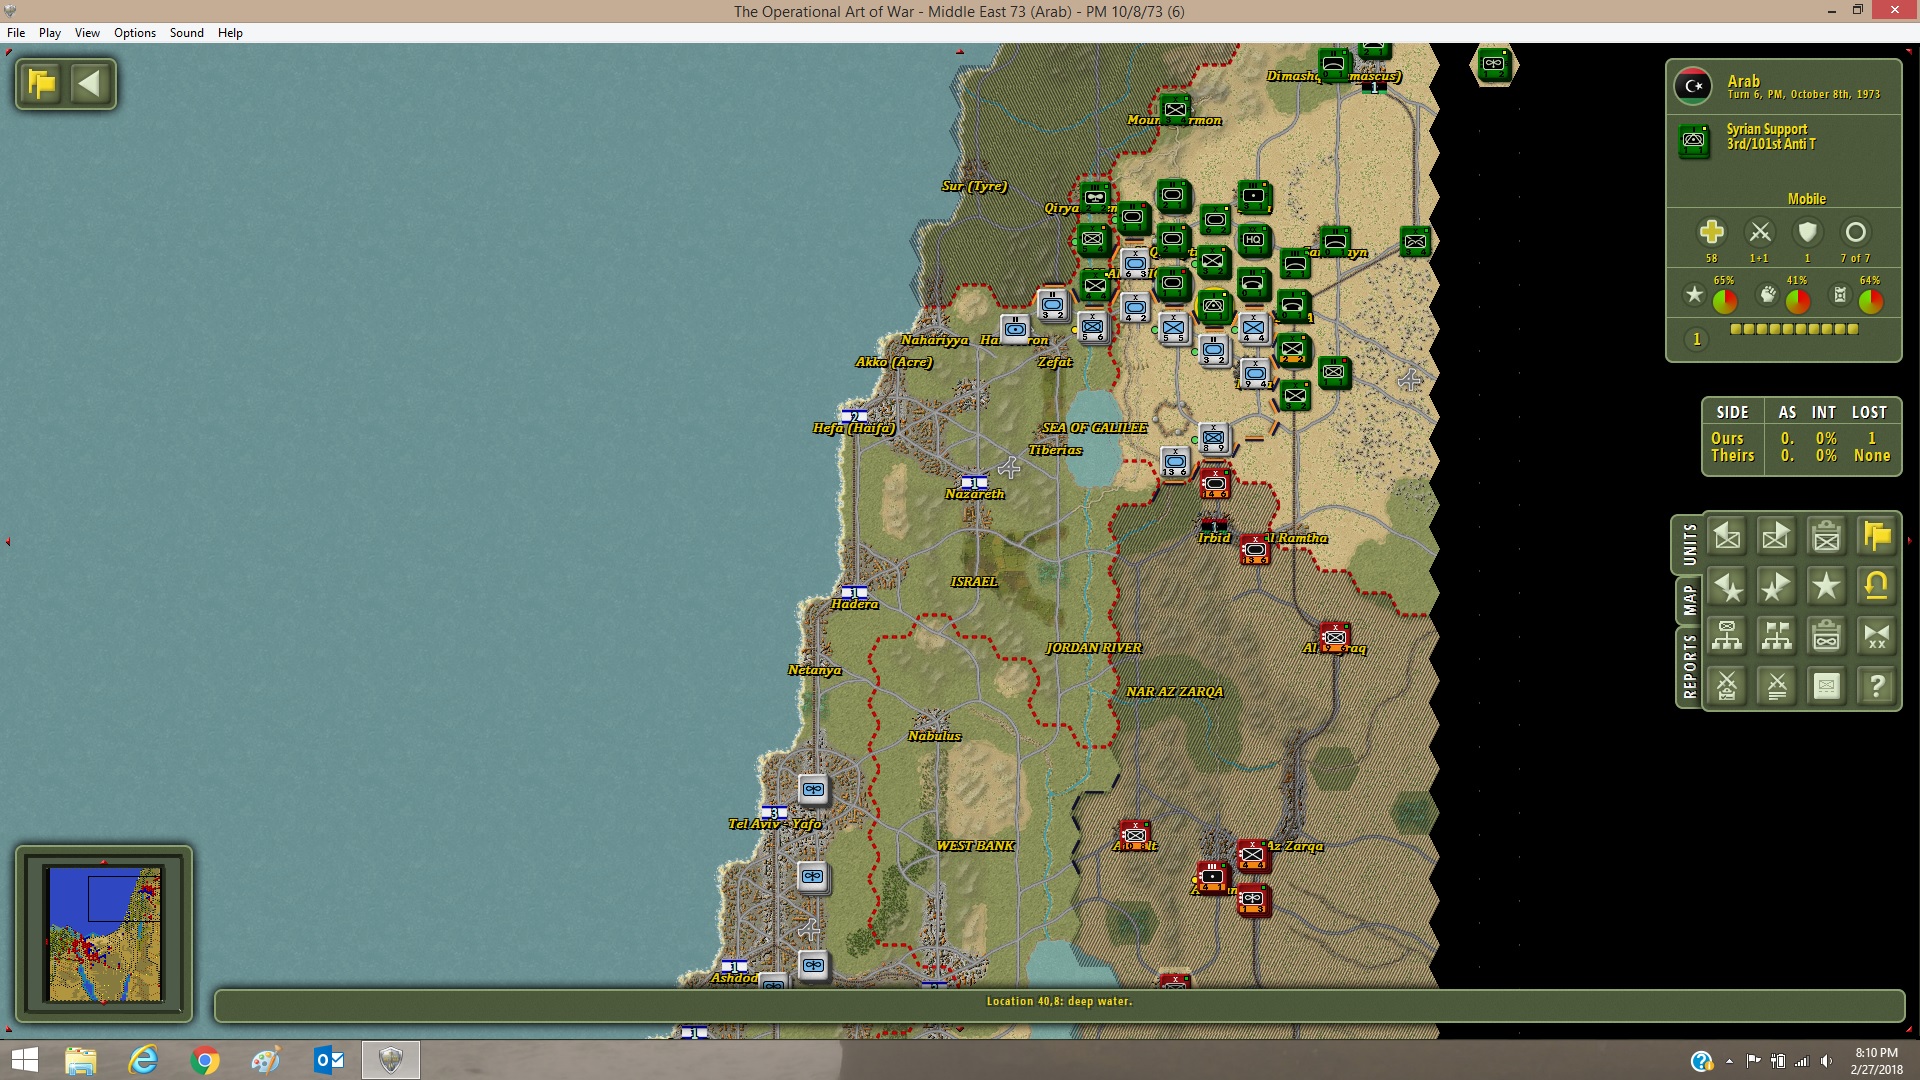
Task: Select the highlighted Syrian anti-tank counter on map
Action: click(1214, 306)
